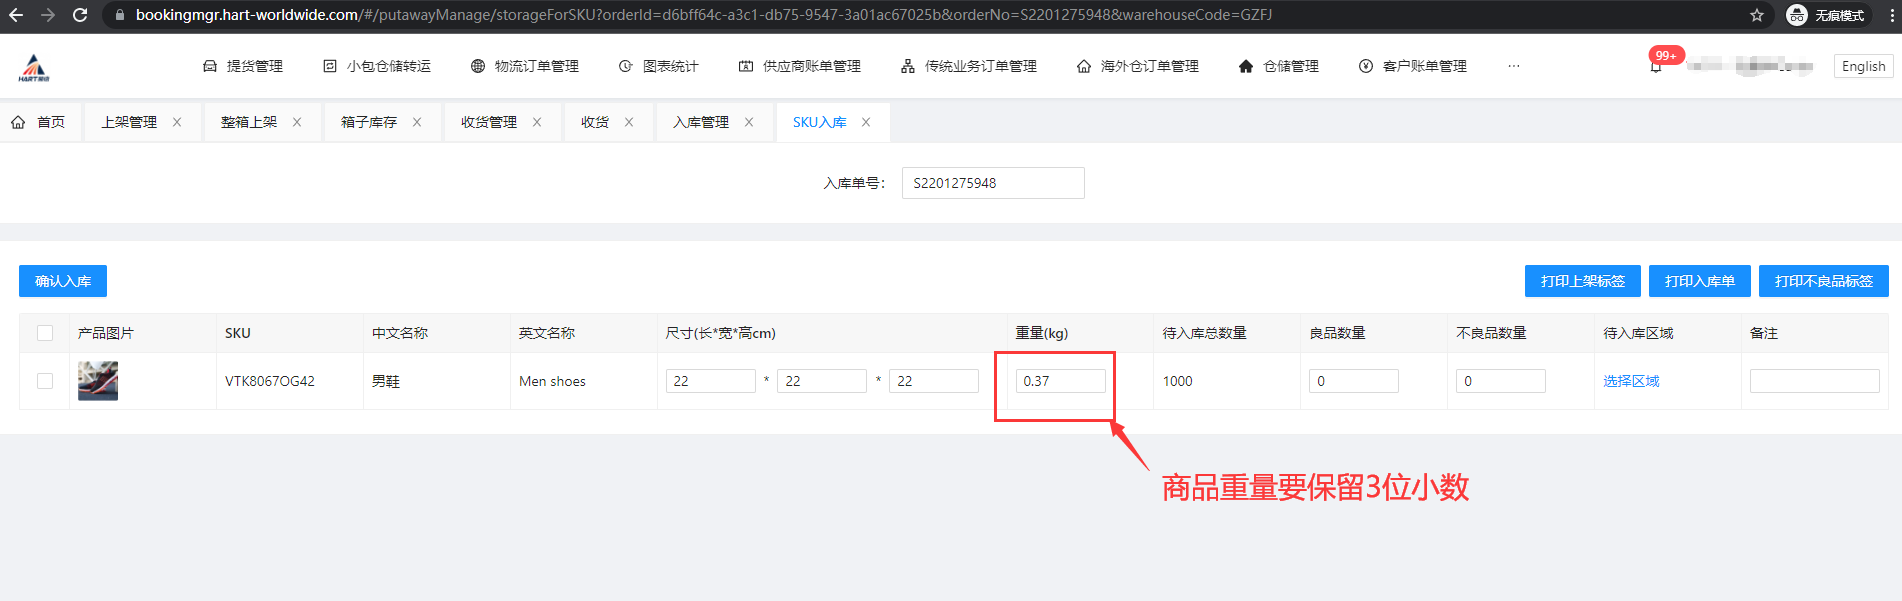The height and width of the screenshot is (601, 1902).
Task: Click the weight input field showing 0.37
Action: coord(1060,381)
